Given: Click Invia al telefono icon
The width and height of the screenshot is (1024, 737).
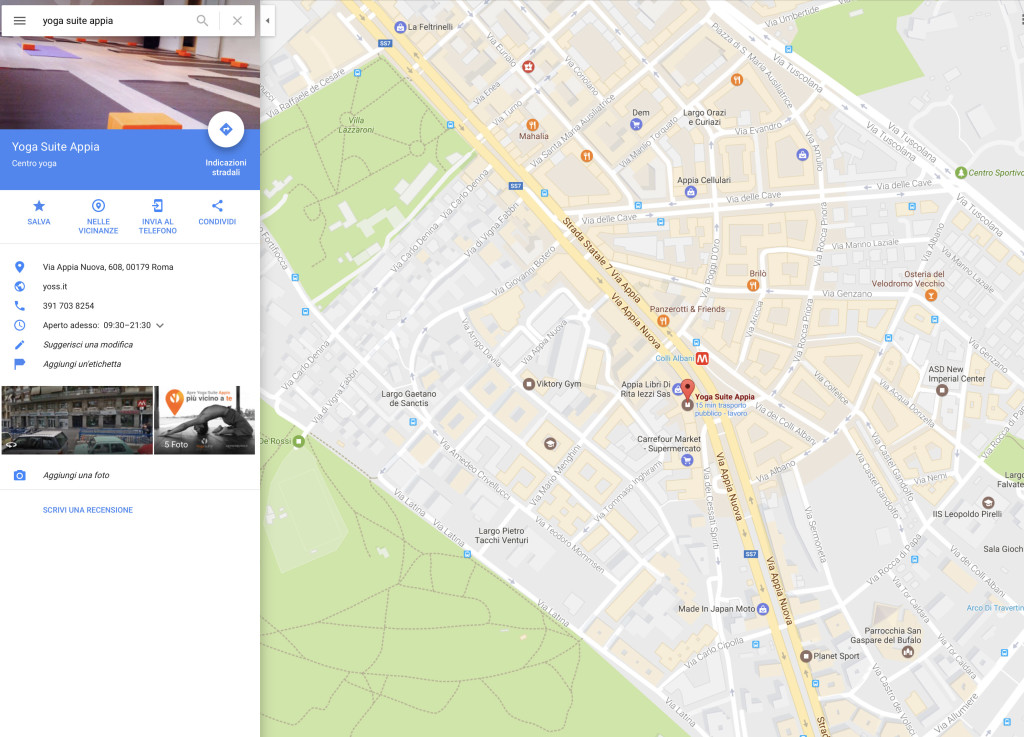Looking at the screenshot, I should pyautogui.click(x=158, y=206).
